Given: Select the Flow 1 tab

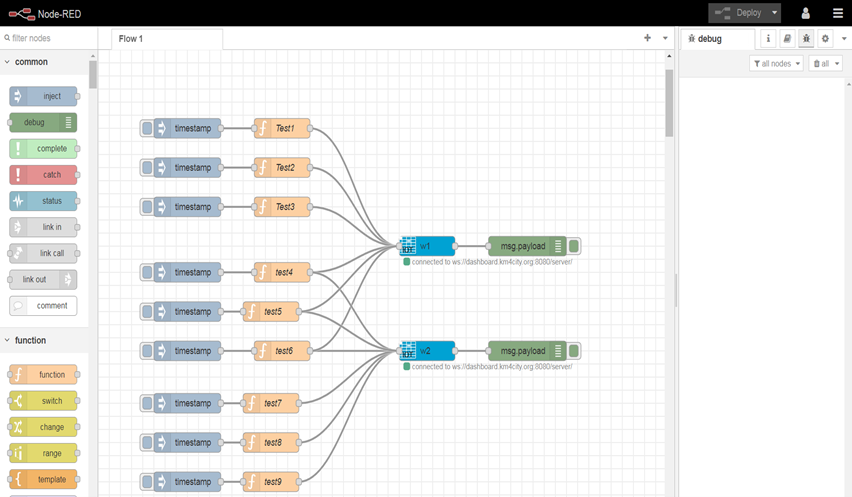Looking at the screenshot, I should 130,39.
